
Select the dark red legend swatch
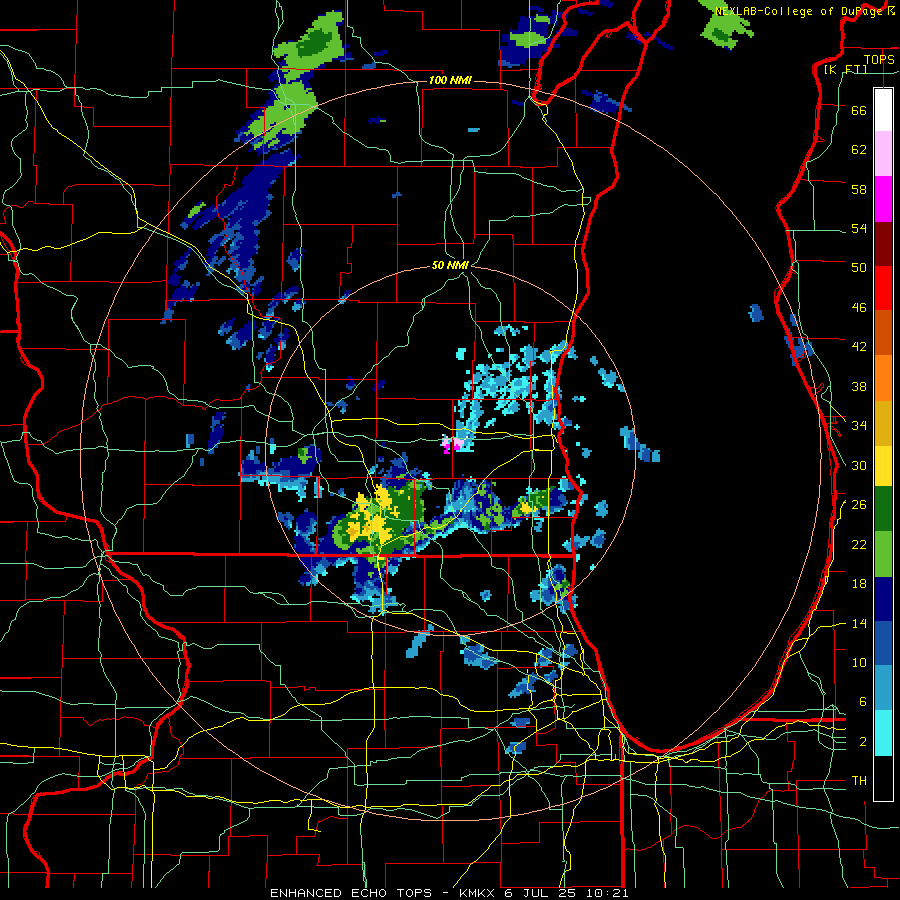coord(883,244)
